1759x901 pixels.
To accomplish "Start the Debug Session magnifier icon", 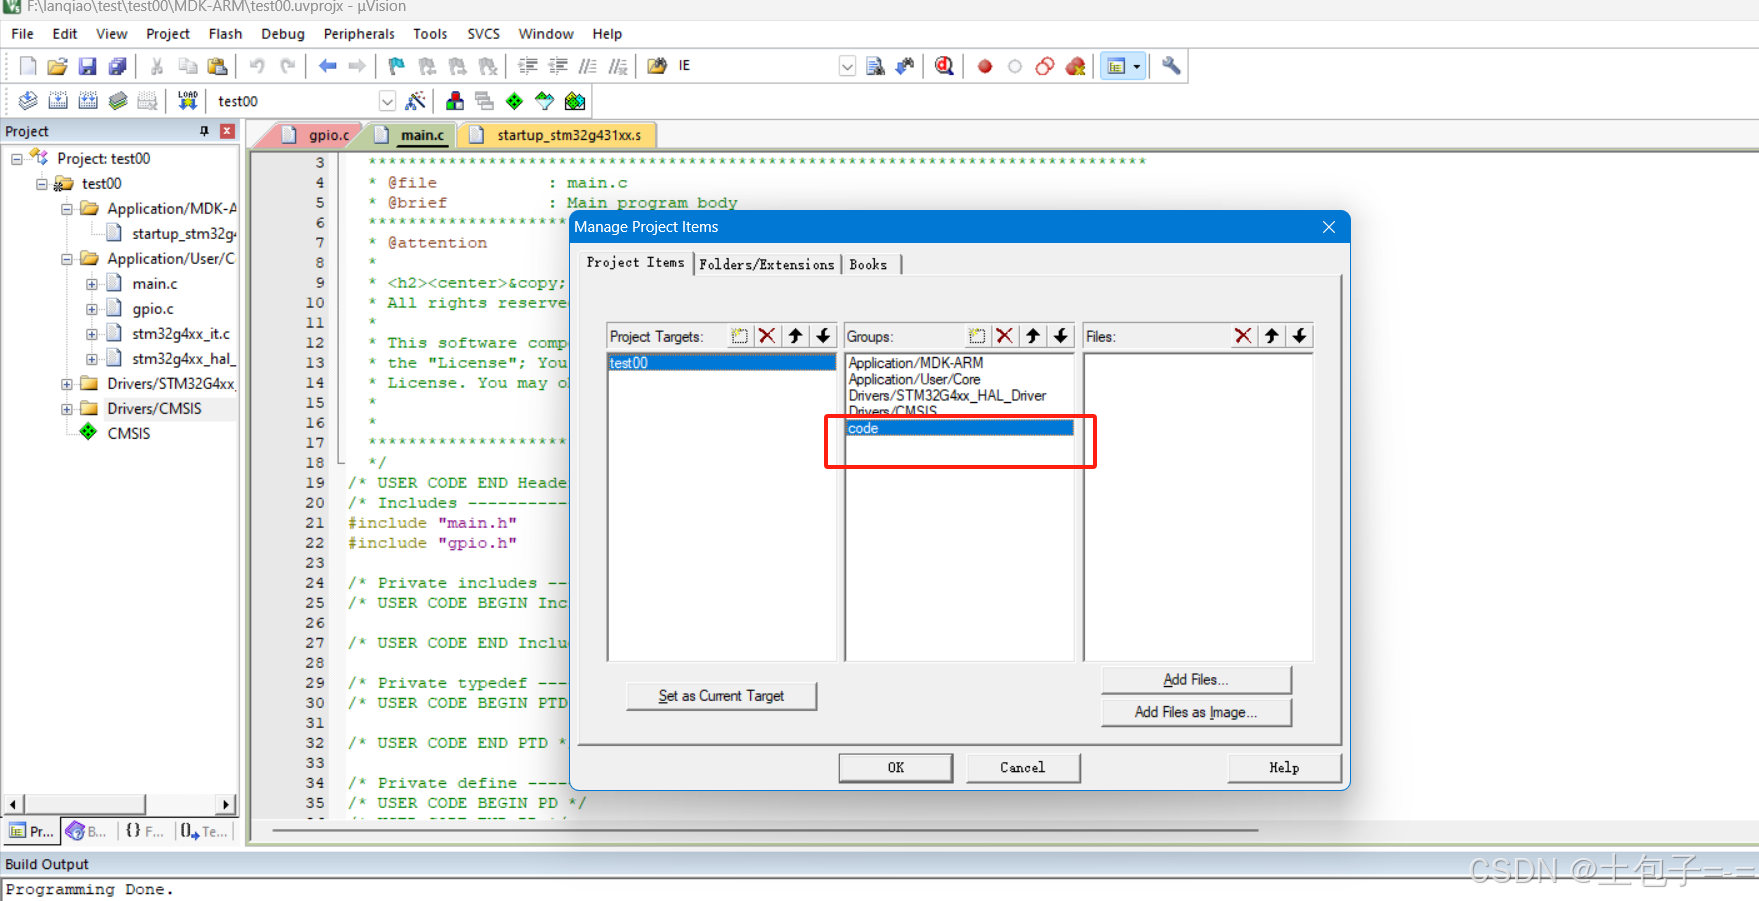I will click(944, 66).
